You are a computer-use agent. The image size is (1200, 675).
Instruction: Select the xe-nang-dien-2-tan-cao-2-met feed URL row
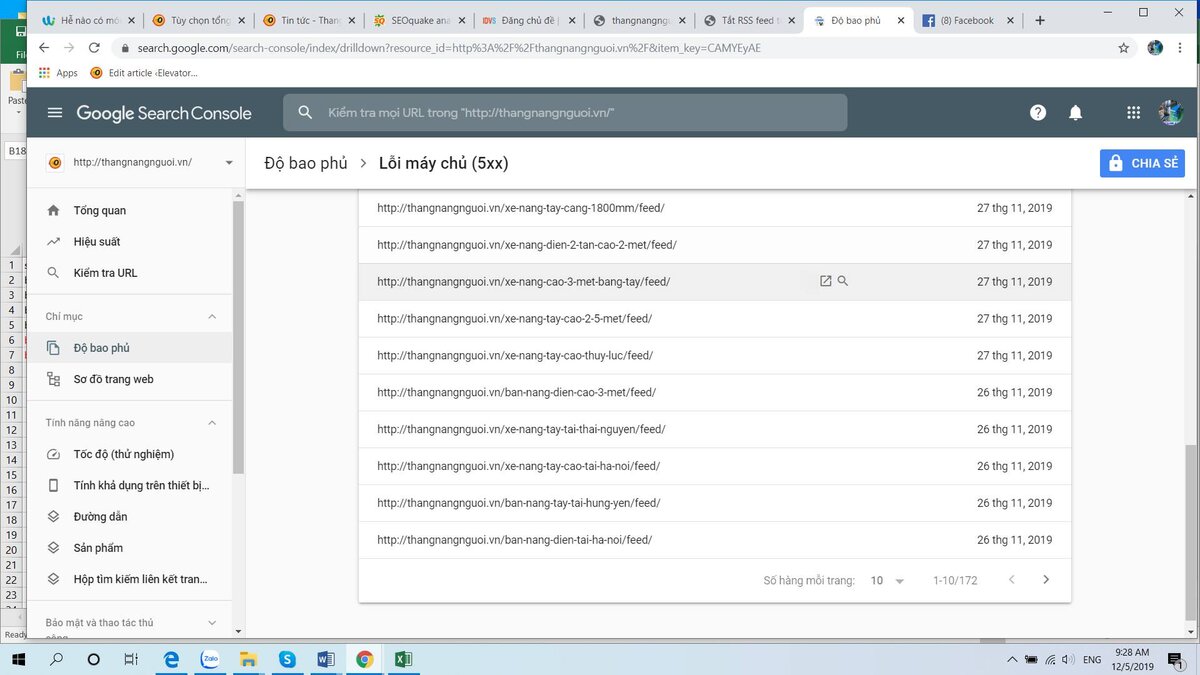pyautogui.click(x=714, y=245)
